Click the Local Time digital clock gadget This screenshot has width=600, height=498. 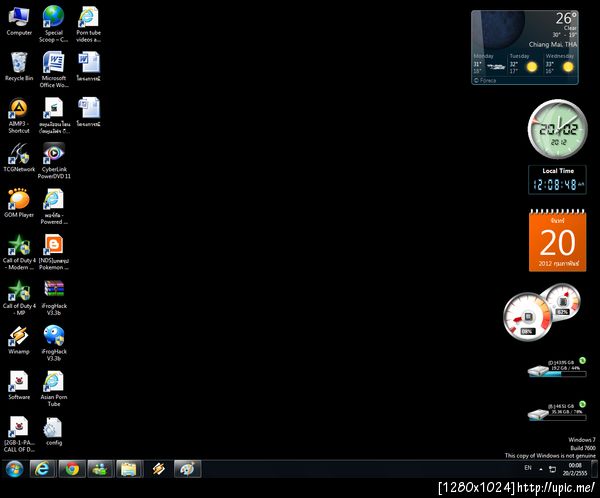557,180
